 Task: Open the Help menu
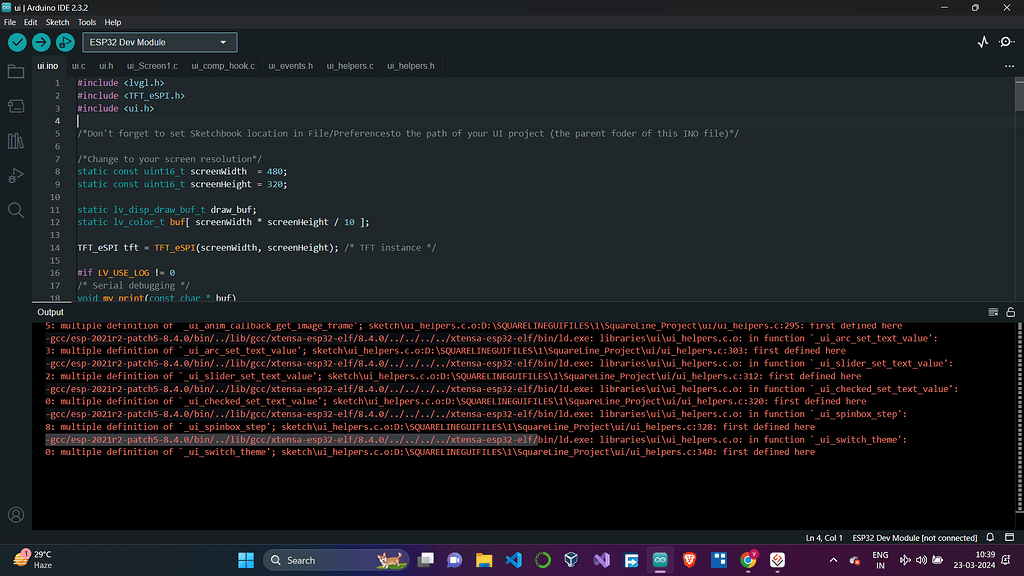coord(113,22)
